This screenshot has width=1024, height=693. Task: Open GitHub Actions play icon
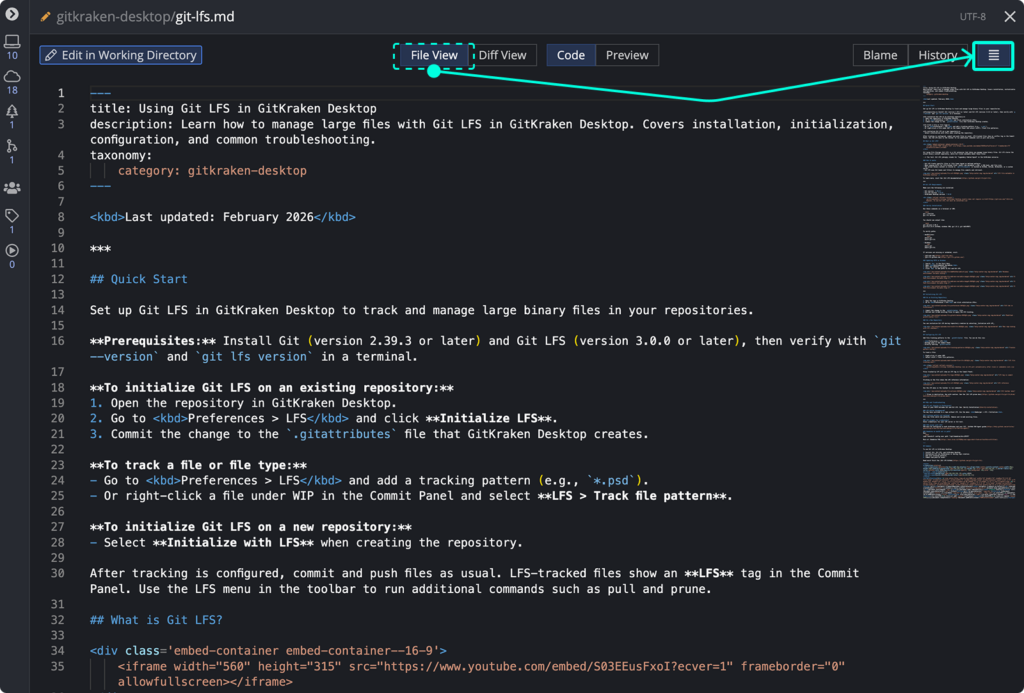tap(12, 251)
